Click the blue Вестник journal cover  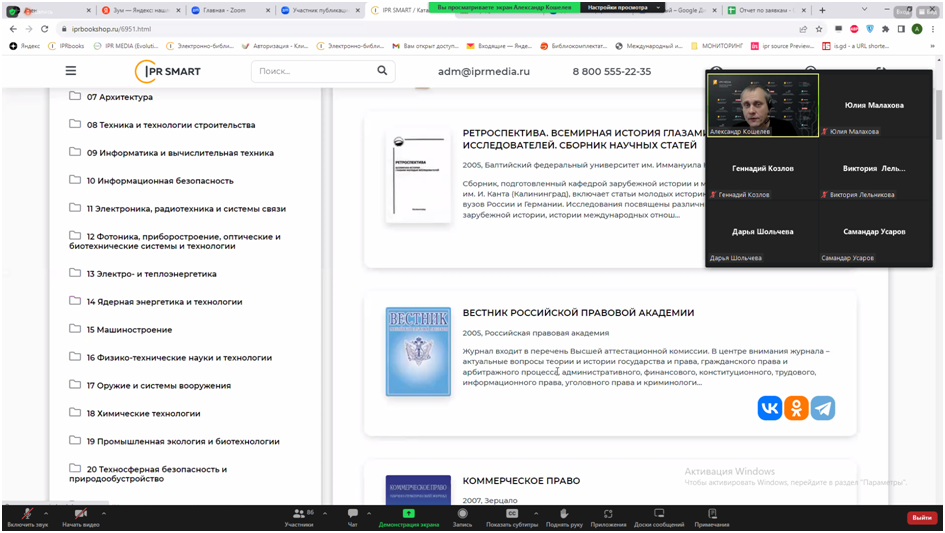[418, 352]
